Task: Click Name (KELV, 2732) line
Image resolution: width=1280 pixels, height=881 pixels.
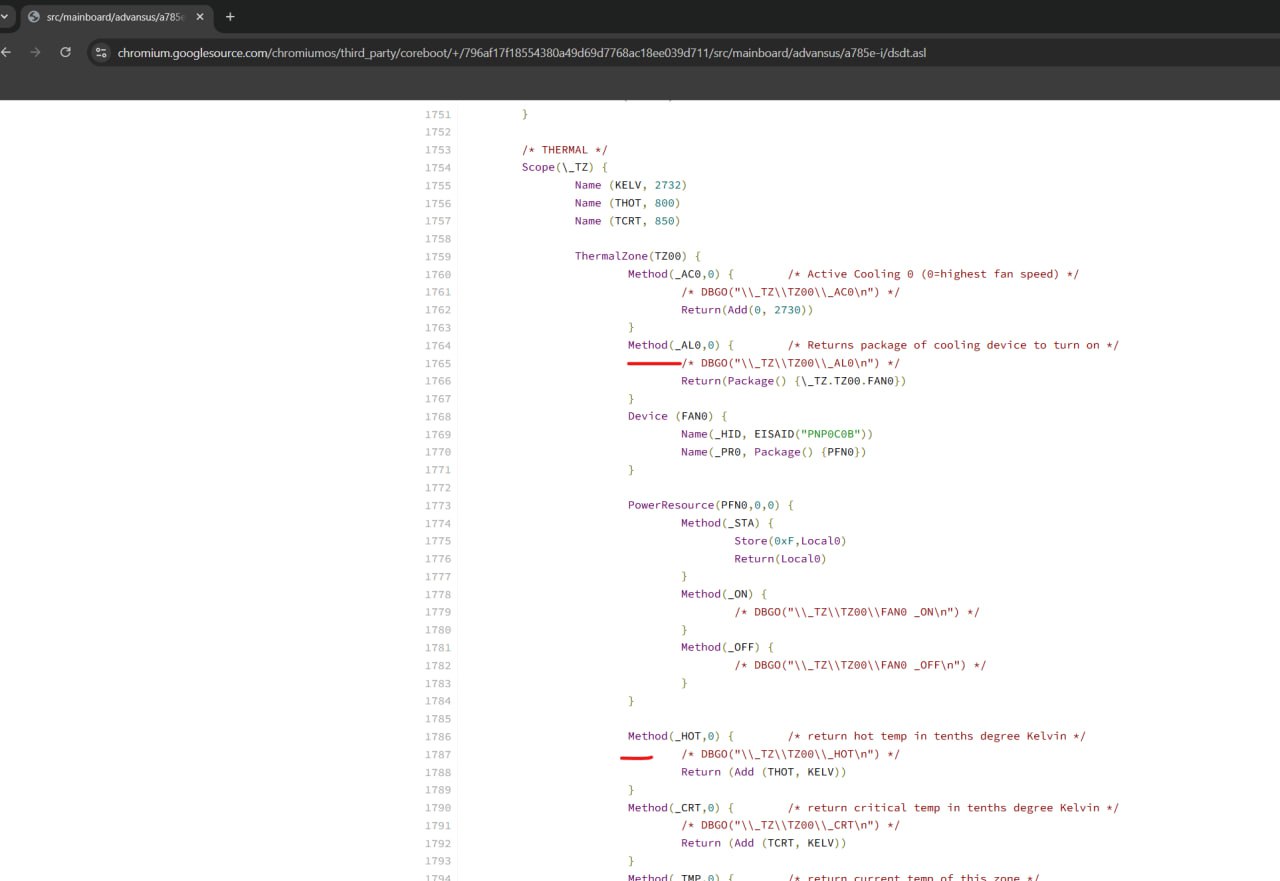Action: 631,185
